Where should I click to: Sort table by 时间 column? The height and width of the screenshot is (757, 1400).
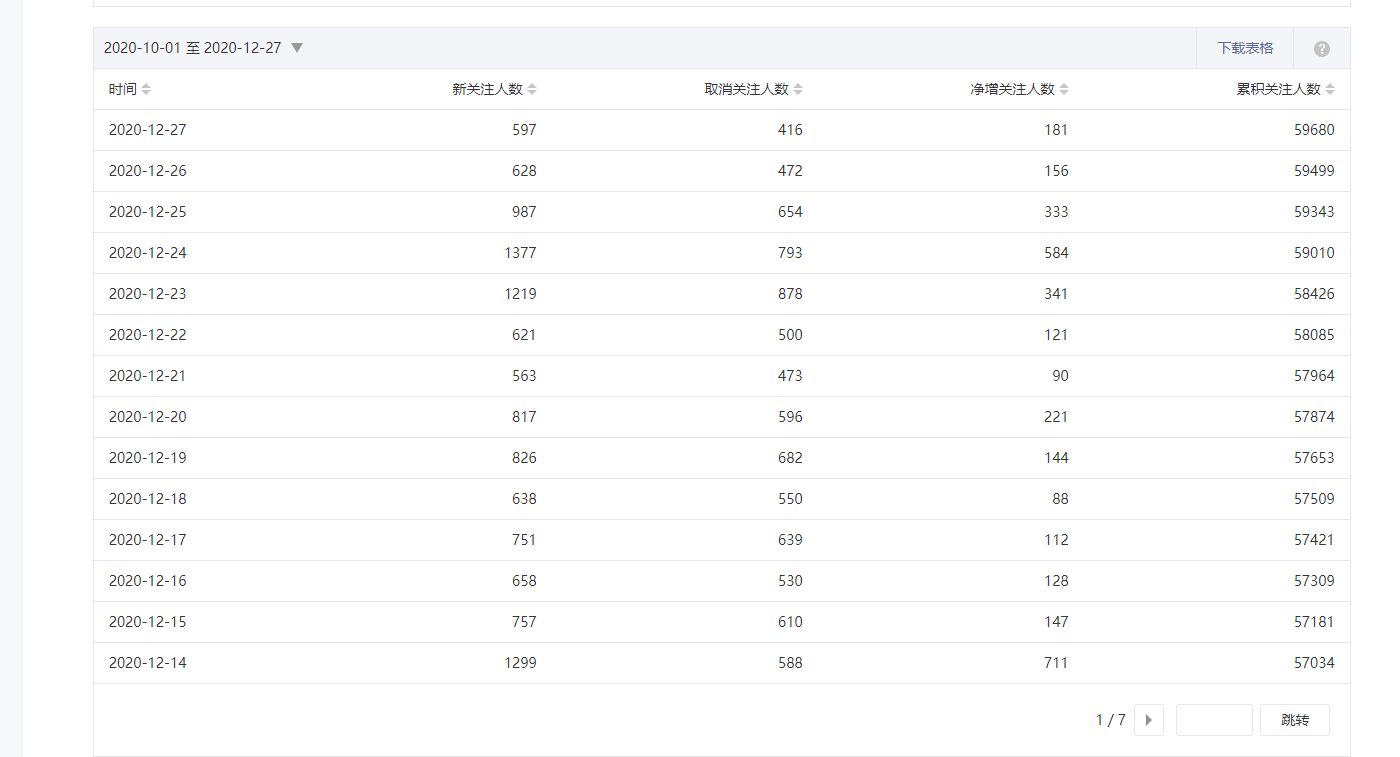click(146, 89)
